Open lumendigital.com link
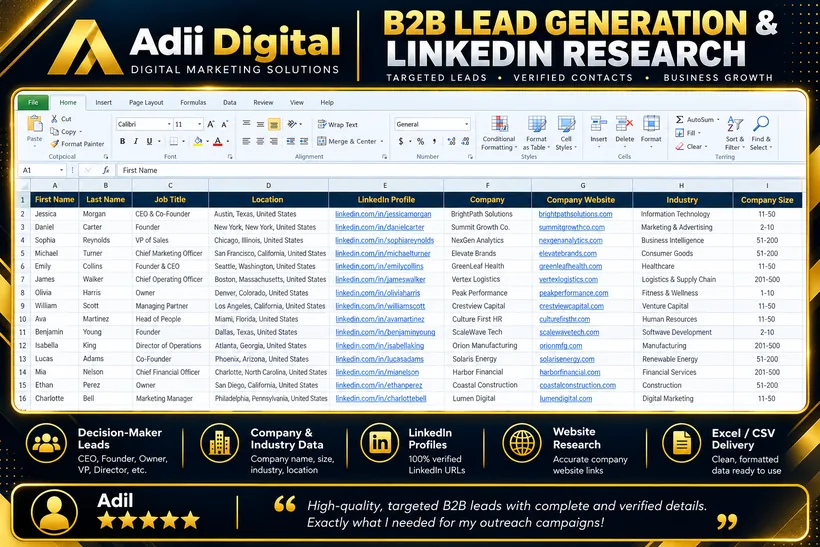820x547 pixels. (x=566, y=398)
